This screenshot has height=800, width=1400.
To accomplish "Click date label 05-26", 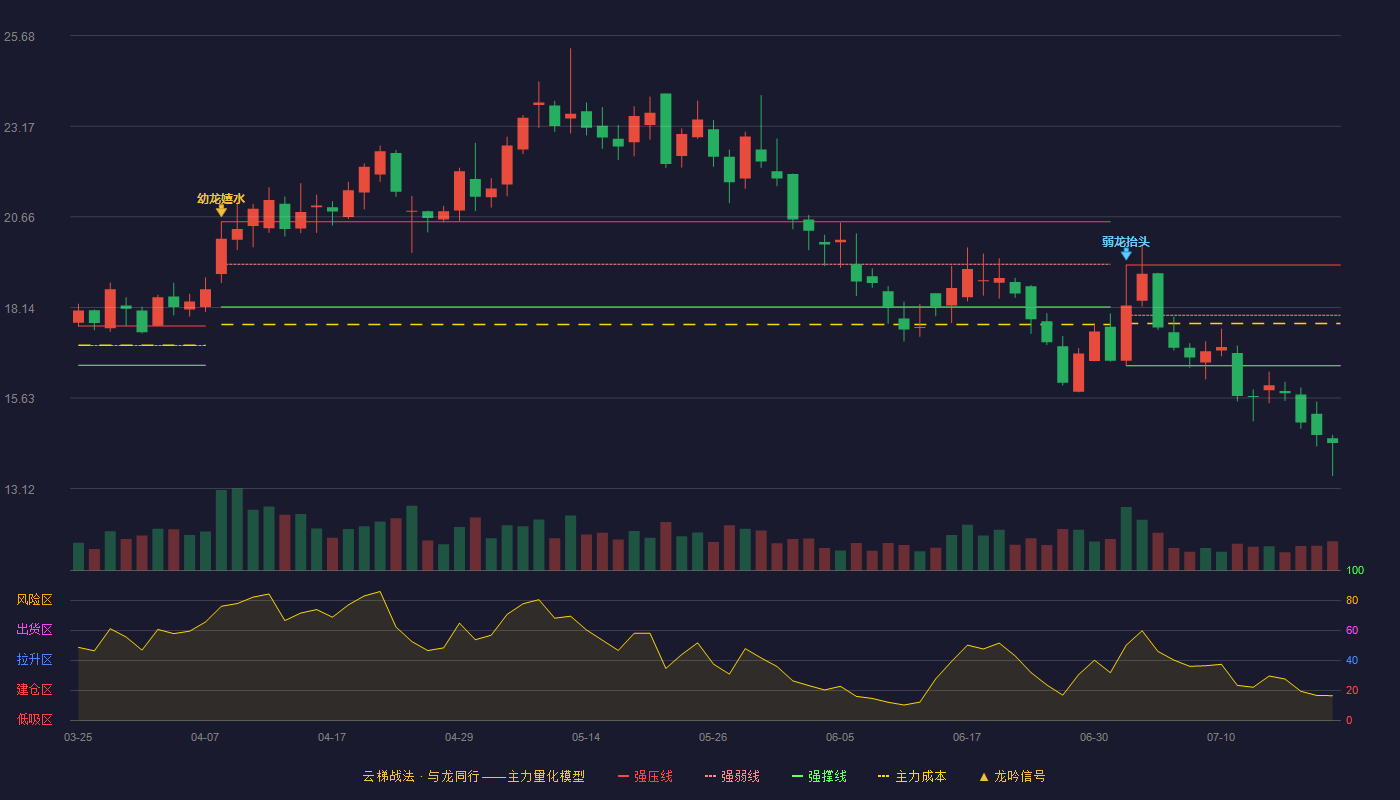I will point(713,737).
